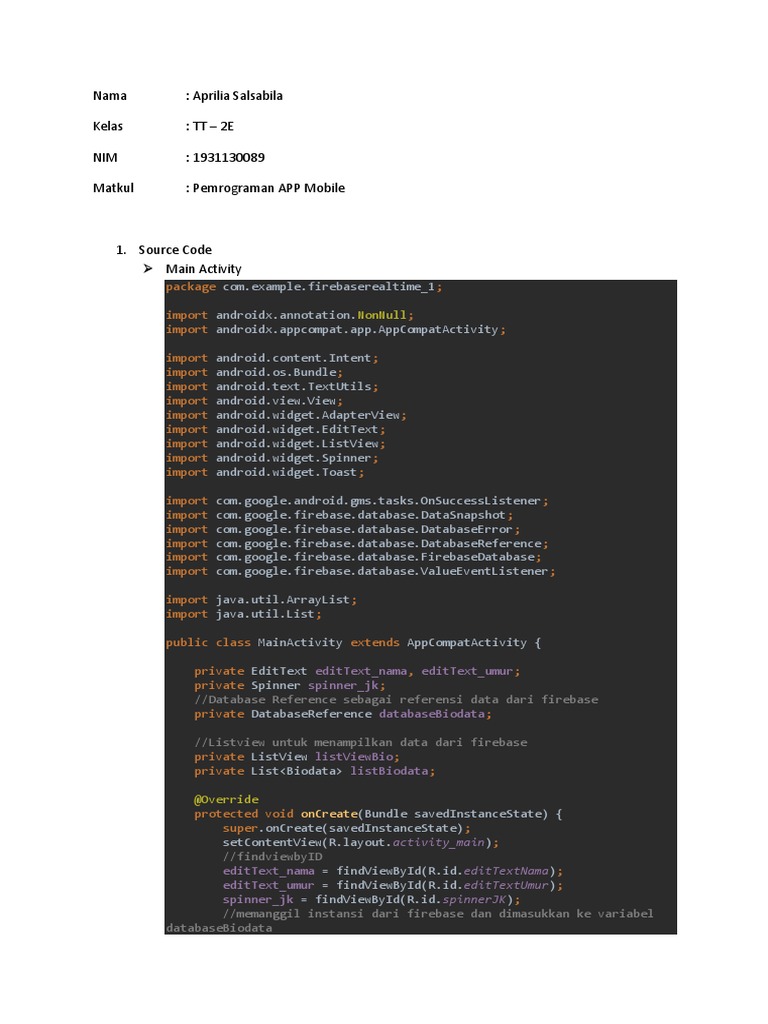Select 'private EditText editText_nama' line

(x=357, y=671)
